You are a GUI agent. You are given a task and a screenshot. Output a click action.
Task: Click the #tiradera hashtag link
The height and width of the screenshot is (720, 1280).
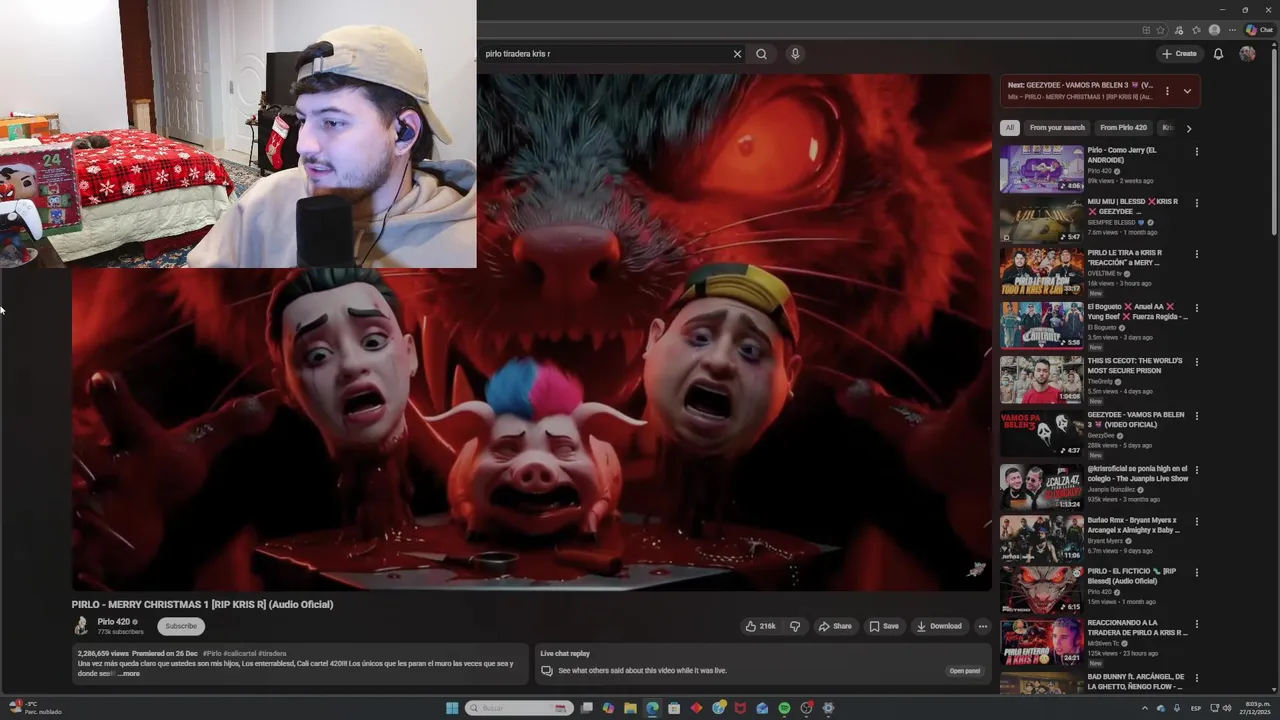(x=272, y=653)
